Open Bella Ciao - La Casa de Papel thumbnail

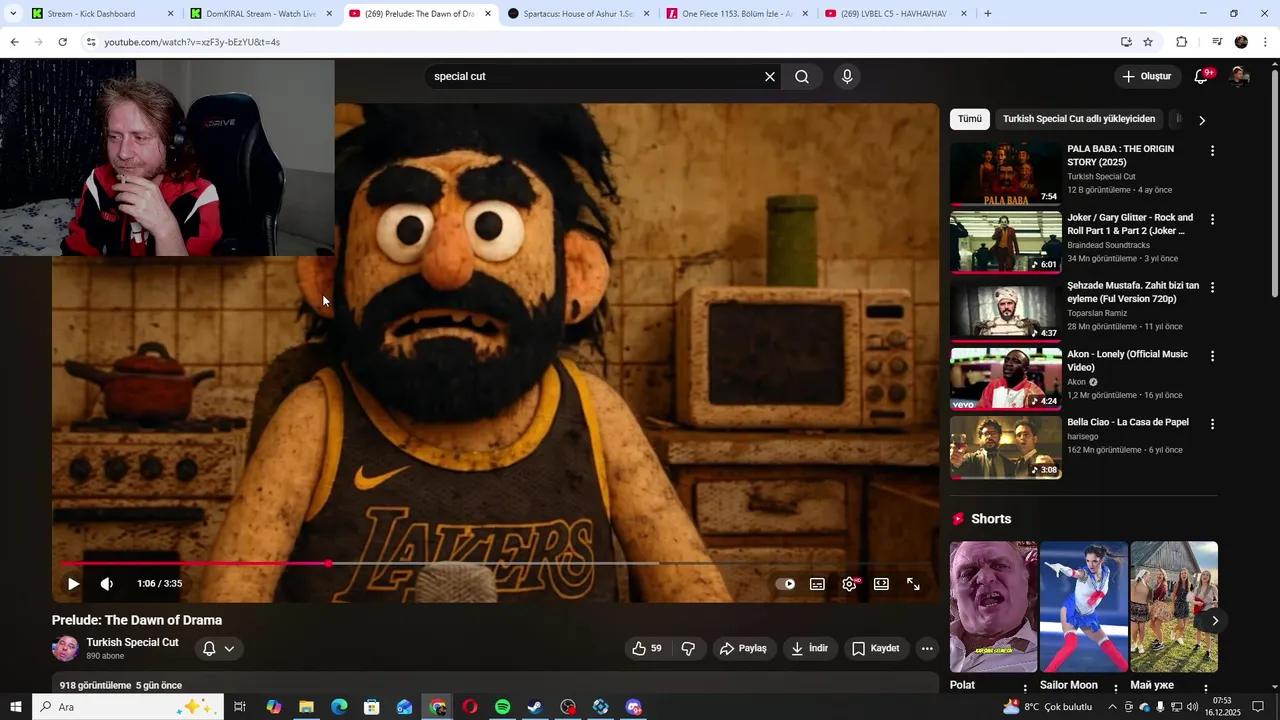[x=1006, y=447]
